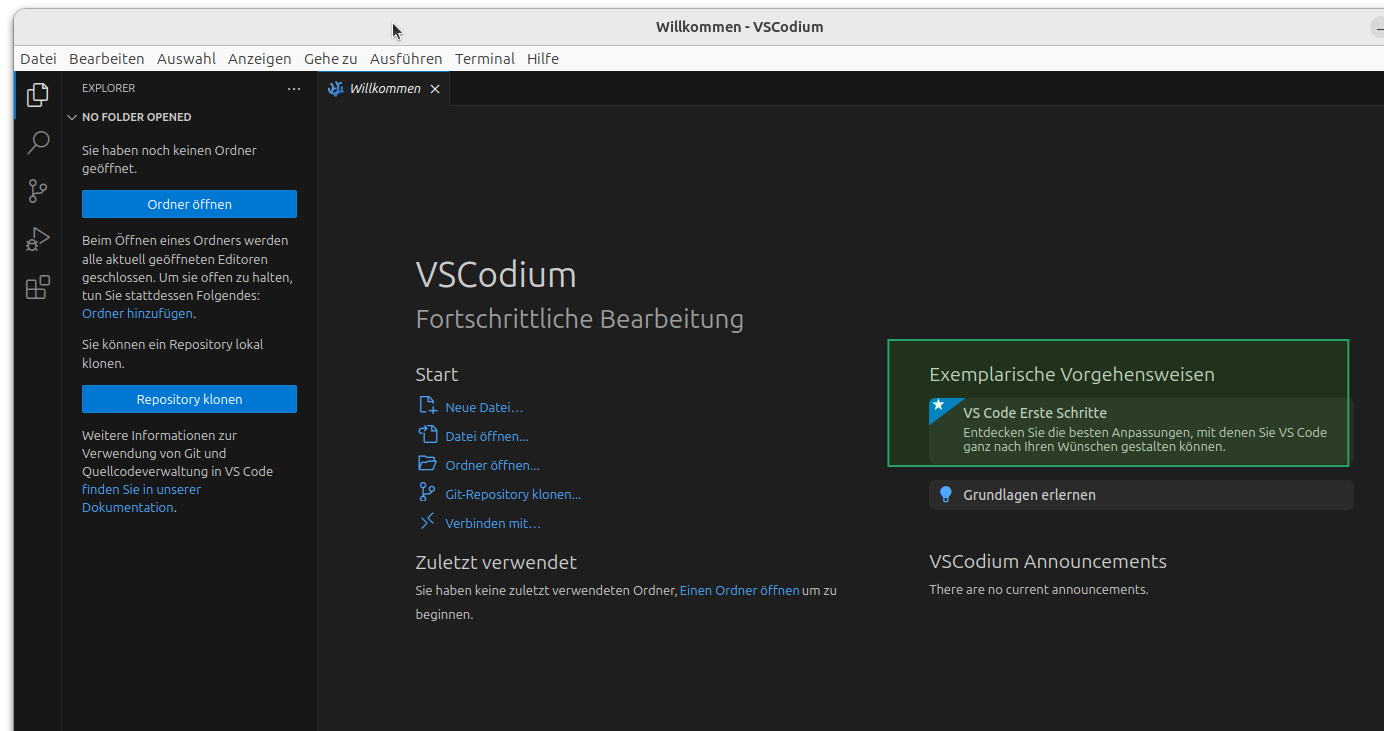Open the Run and Debug view
1384x731 pixels.
[37, 239]
